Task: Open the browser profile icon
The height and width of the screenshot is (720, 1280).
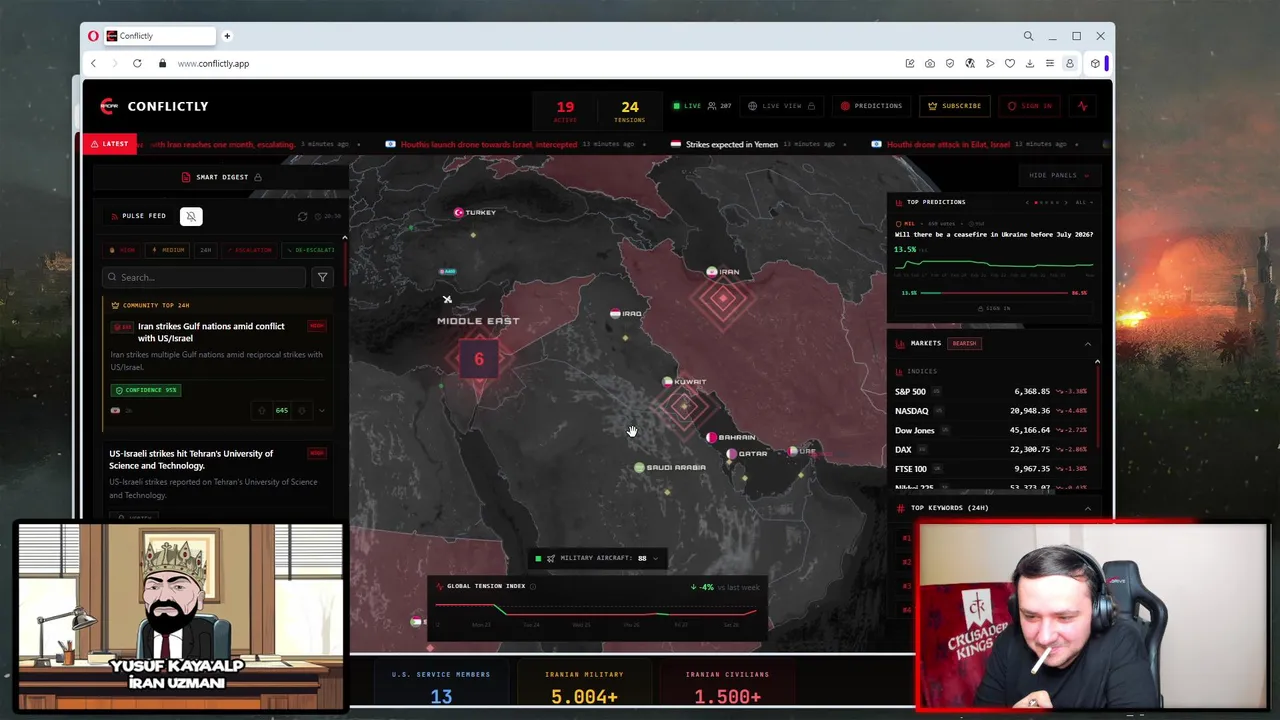Action: pos(1069,64)
